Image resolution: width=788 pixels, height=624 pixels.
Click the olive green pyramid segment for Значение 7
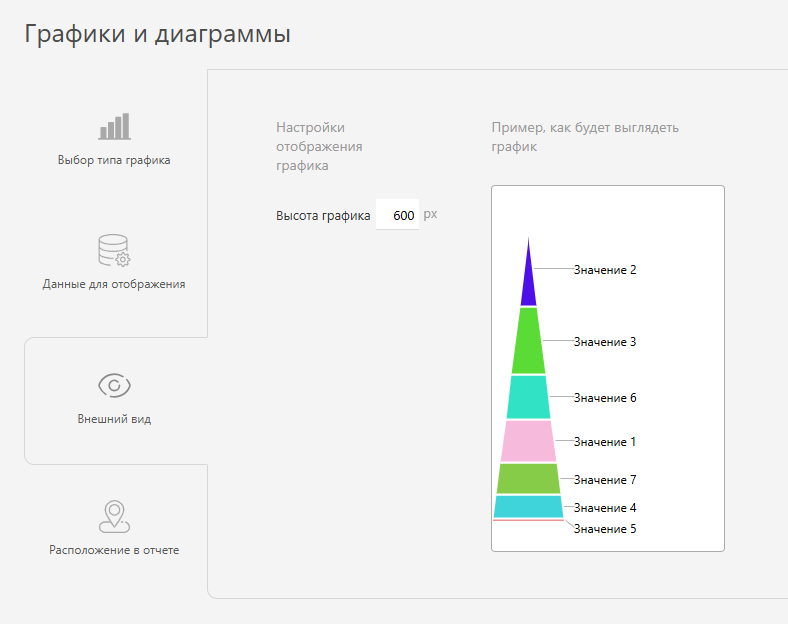528,478
